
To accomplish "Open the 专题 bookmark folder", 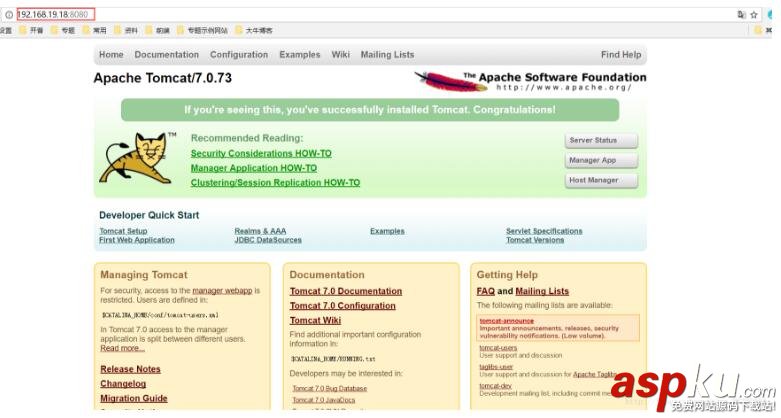I will tap(63, 30).
